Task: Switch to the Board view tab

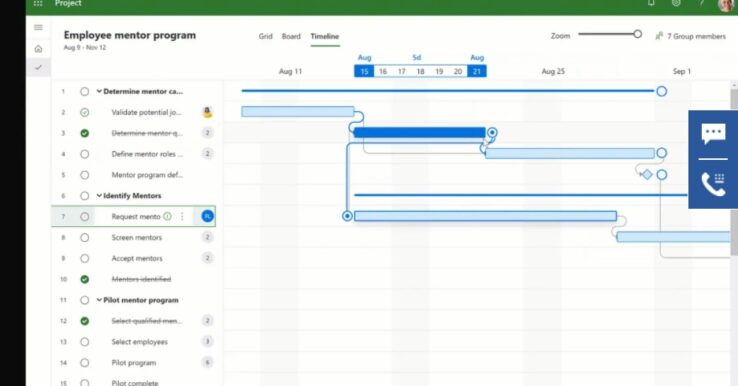Action: [x=291, y=36]
